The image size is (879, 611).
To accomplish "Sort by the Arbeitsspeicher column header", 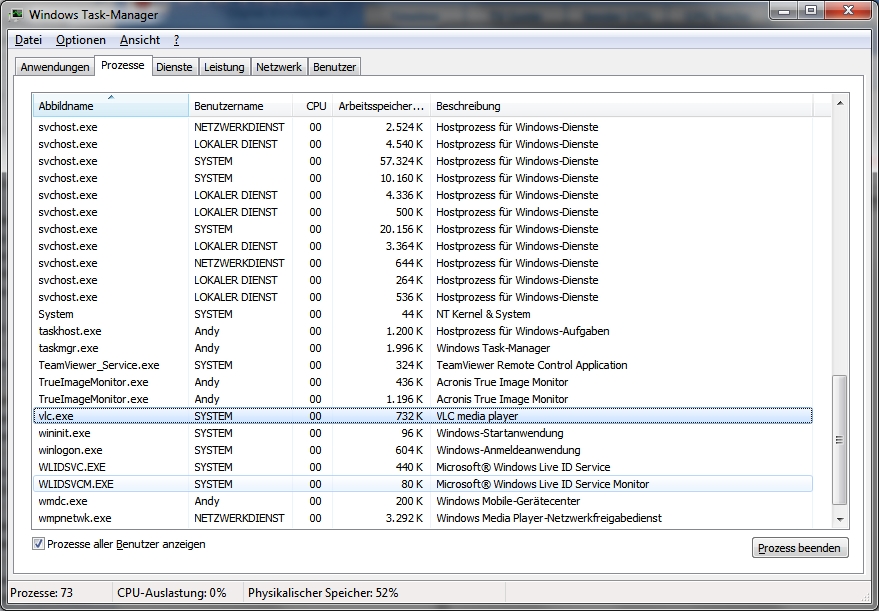I will pyautogui.click(x=380, y=106).
